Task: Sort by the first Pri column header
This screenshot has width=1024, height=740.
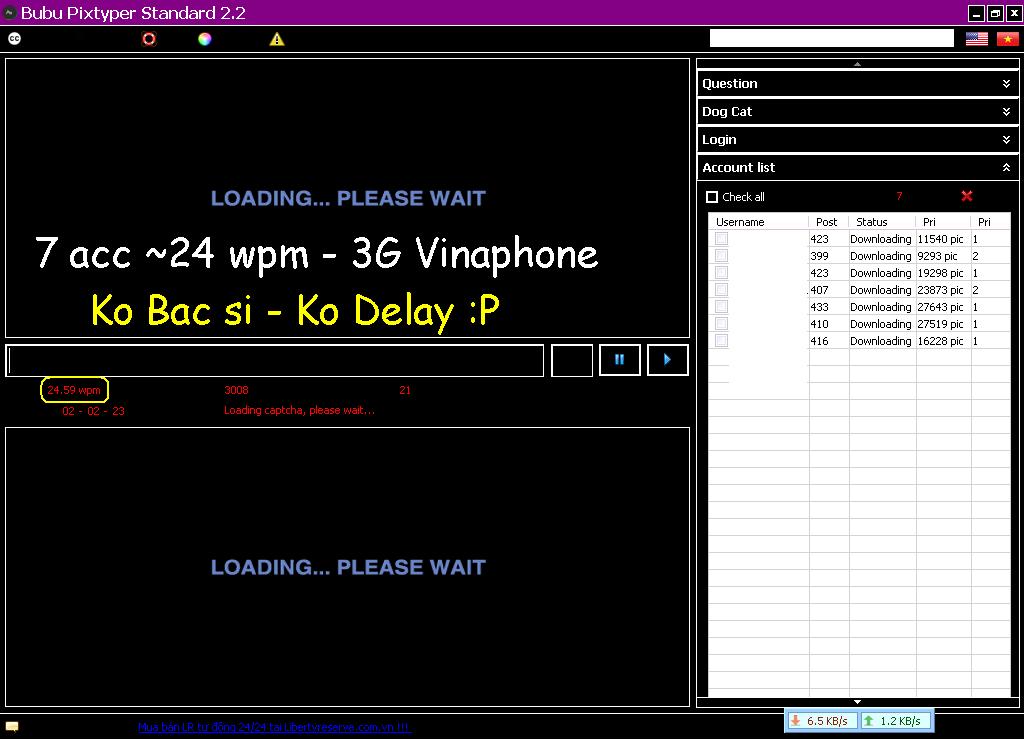Action: [943, 222]
